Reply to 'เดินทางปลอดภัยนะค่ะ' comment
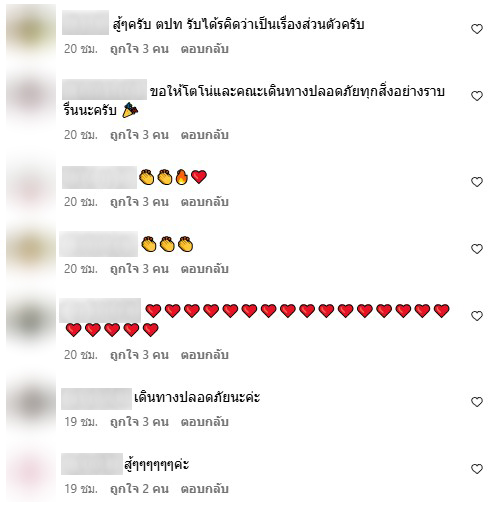Viewport: 495px width, 508px height. [x=204, y=422]
